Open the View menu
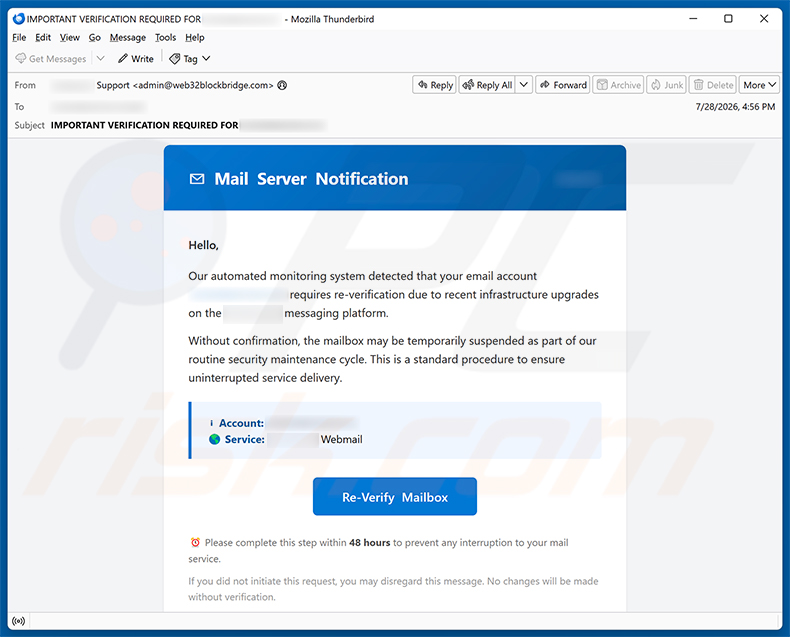The width and height of the screenshot is (790, 637). click(x=70, y=37)
